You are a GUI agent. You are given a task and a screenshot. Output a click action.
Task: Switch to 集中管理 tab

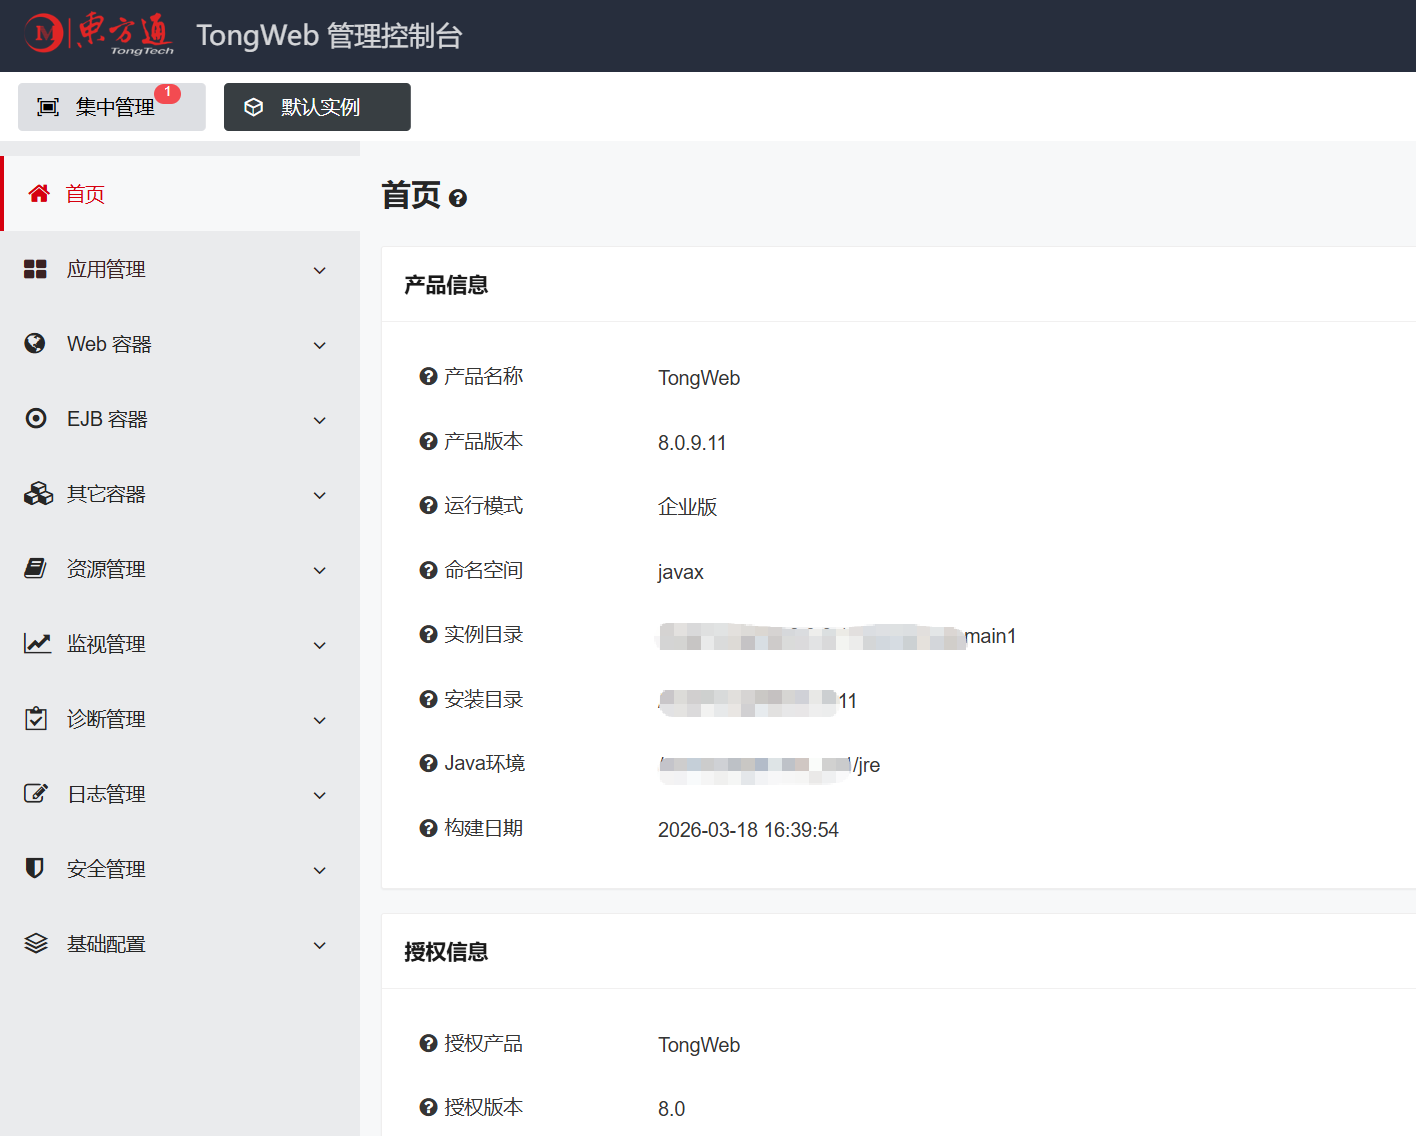[112, 107]
